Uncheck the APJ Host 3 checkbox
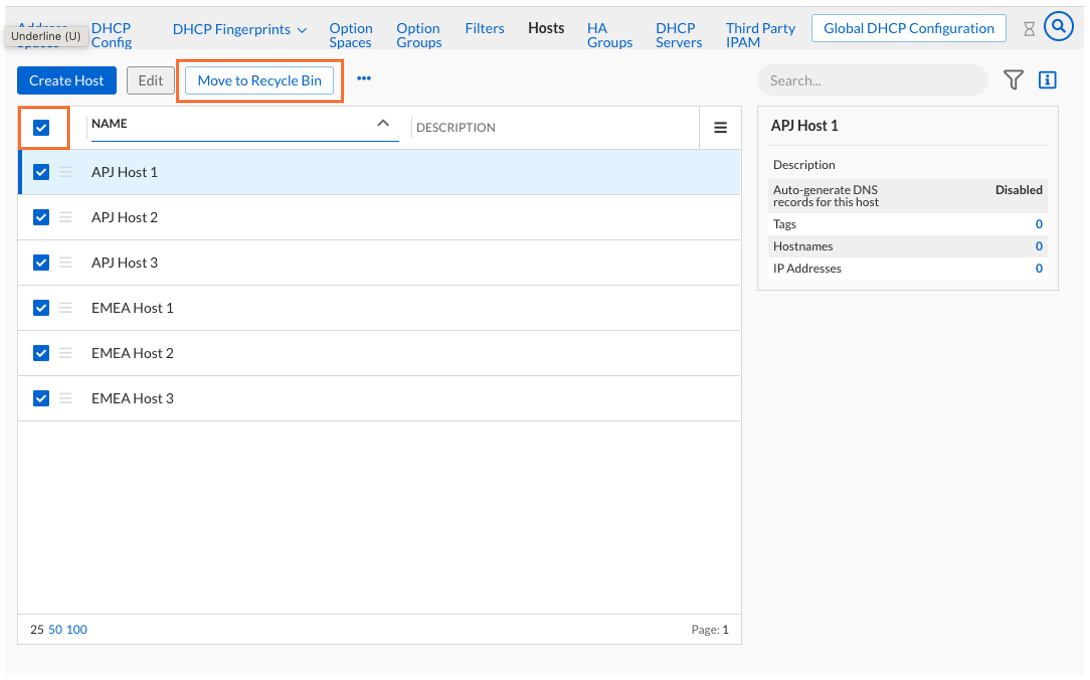 (x=41, y=262)
